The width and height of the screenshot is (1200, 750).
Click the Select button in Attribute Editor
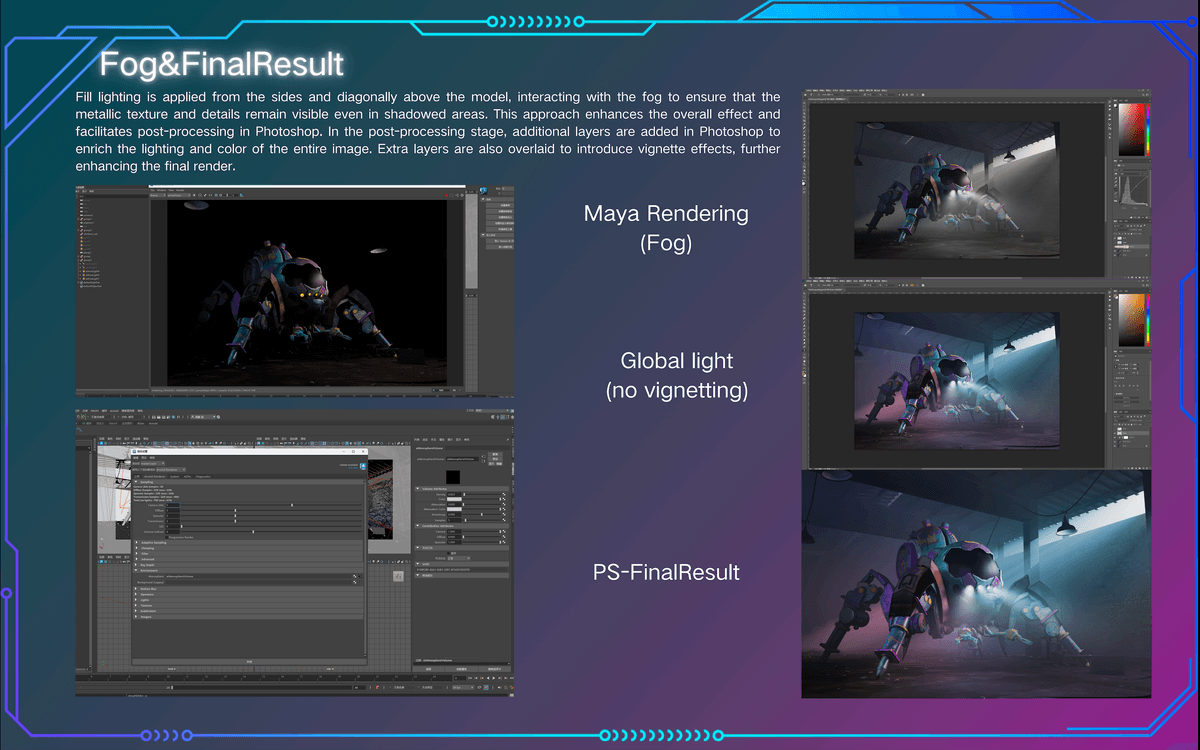tap(427, 669)
